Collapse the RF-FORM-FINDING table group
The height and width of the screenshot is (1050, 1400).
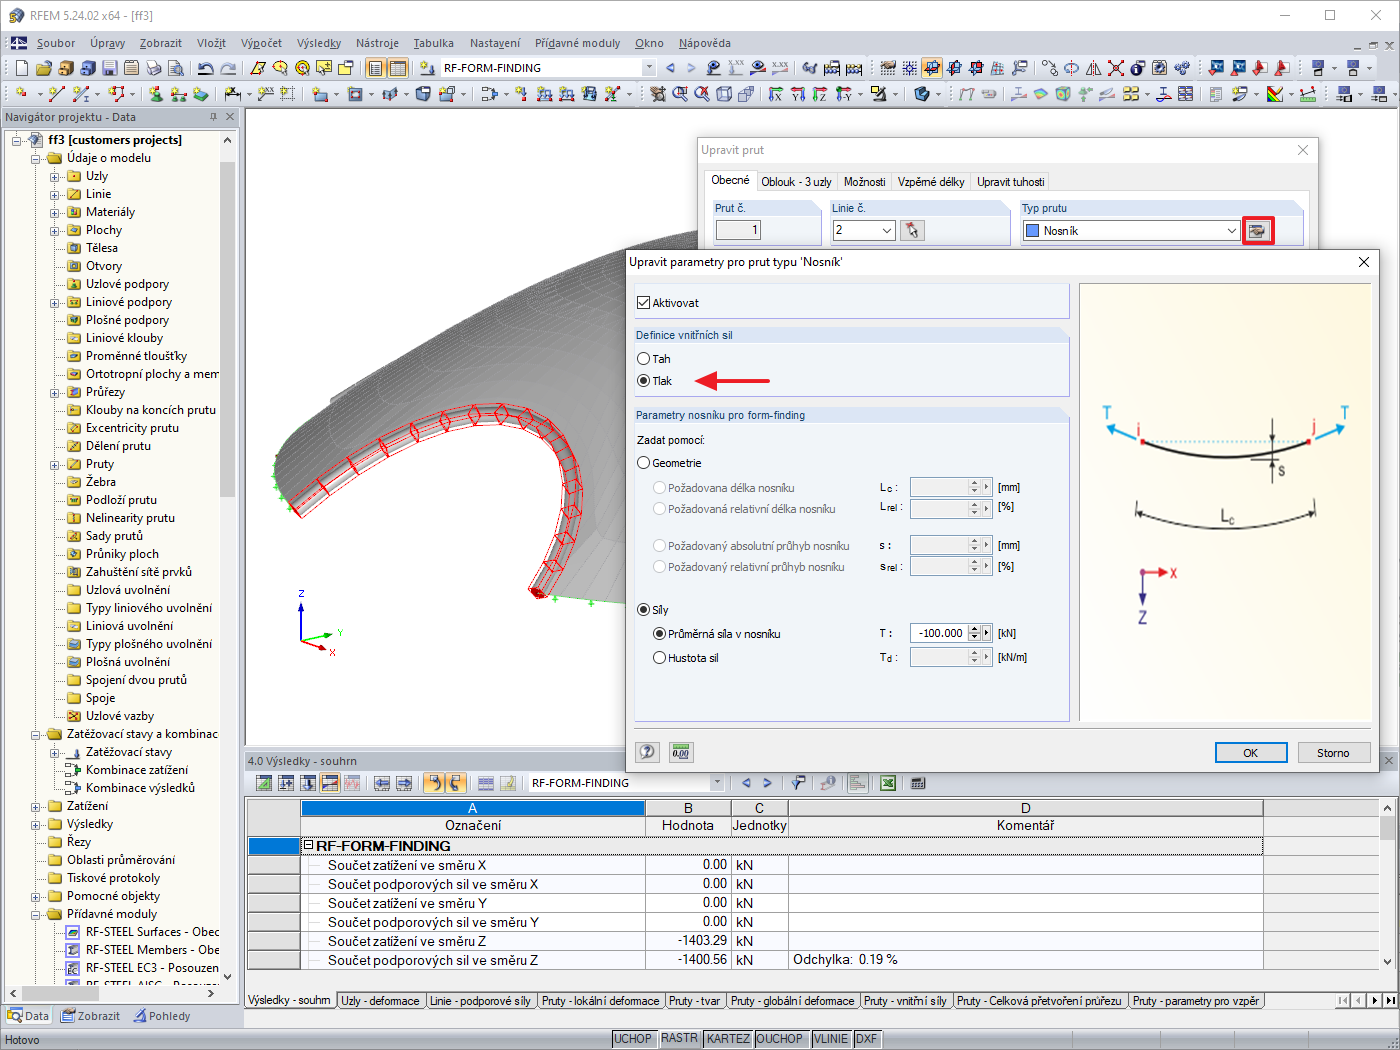(x=309, y=846)
